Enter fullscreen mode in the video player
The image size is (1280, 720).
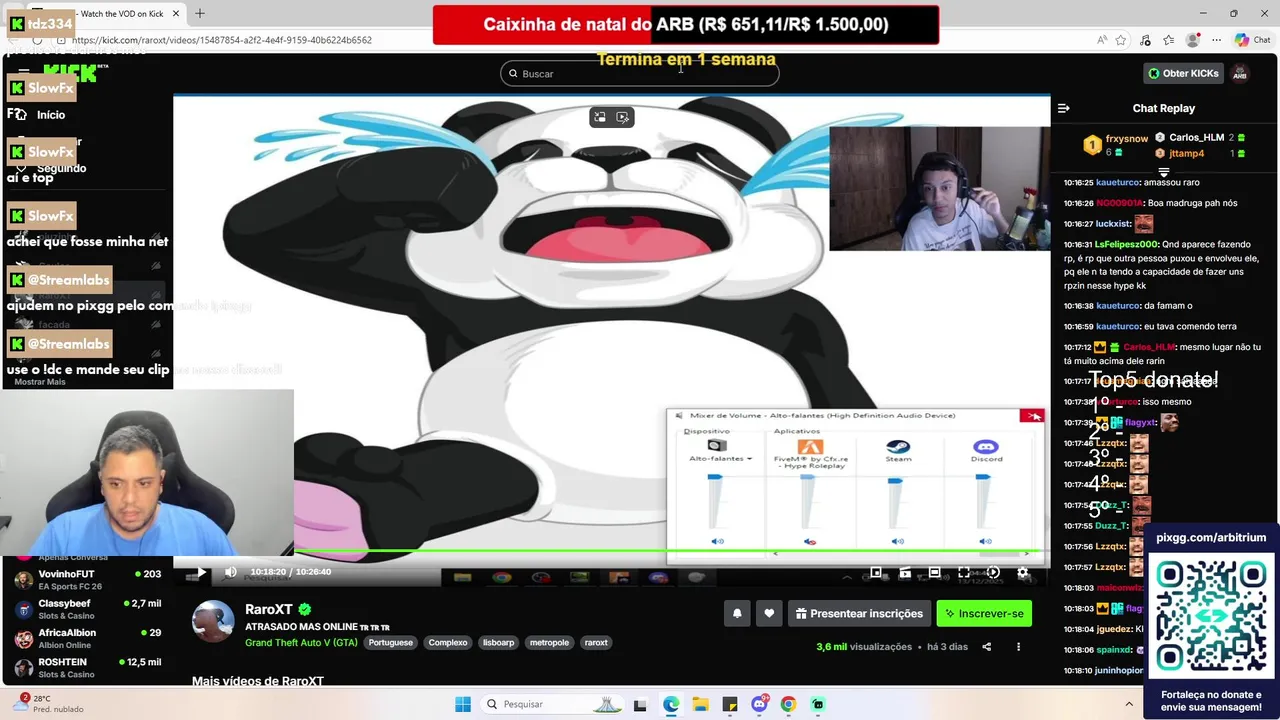coord(964,573)
